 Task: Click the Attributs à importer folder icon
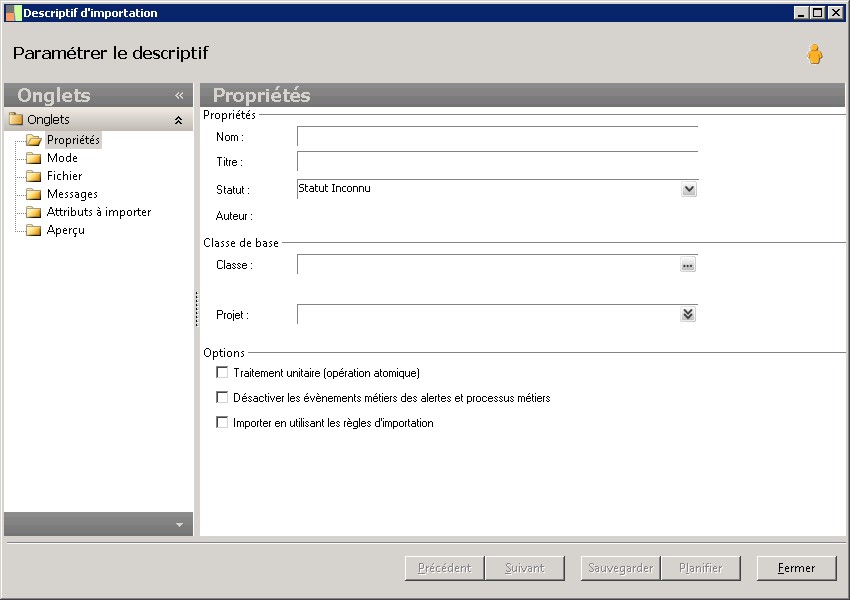click(34, 212)
